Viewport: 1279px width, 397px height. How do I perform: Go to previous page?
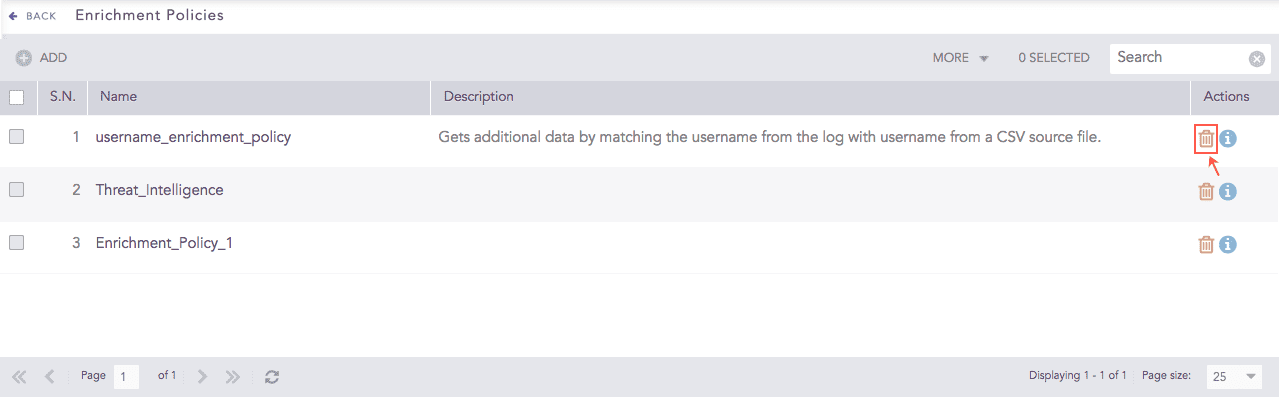tap(49, 377)
